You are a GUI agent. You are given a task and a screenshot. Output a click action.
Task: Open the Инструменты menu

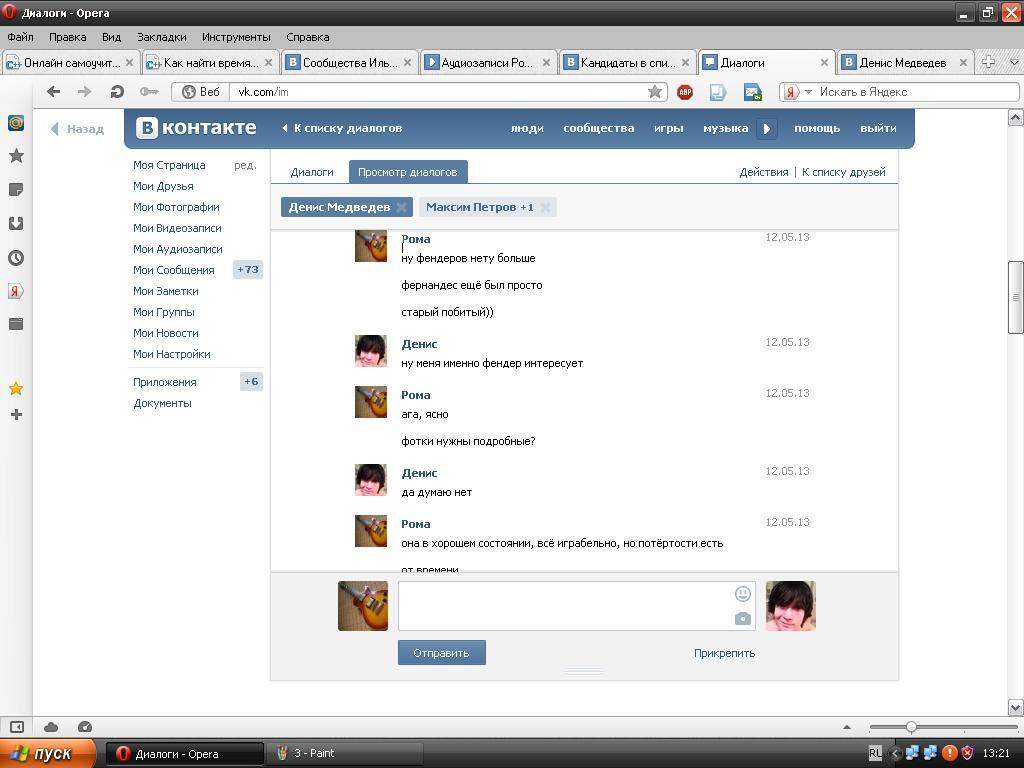pyautogui.click(x=236, y=37)
